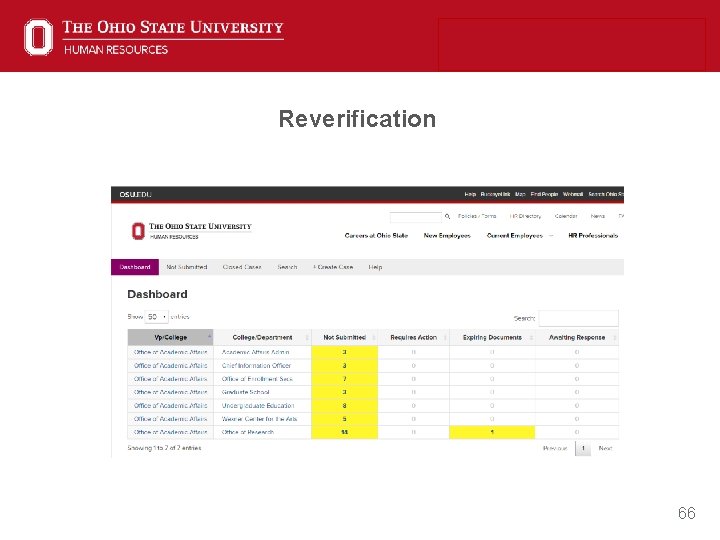720x540 pixels.
Task: Open the Show entries count dropdown
Action: (x=157, y=317)
